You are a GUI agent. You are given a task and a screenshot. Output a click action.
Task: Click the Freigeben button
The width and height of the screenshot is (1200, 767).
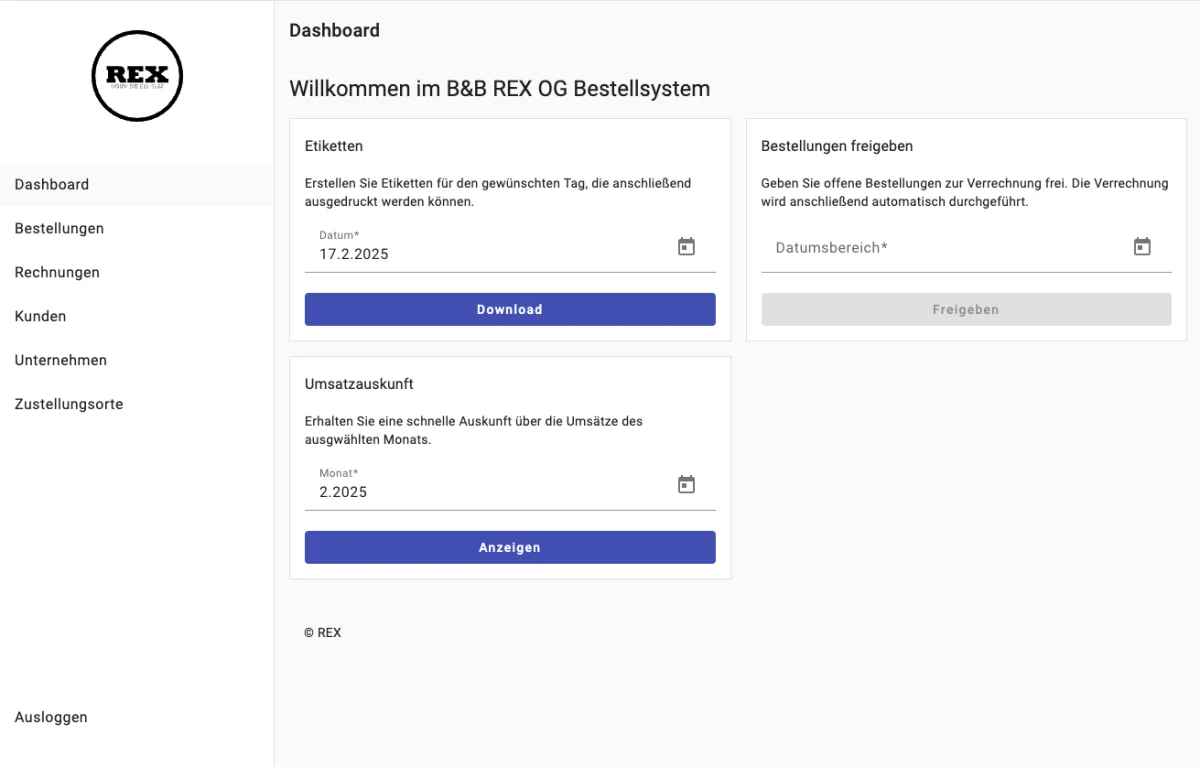pos(966,309)
